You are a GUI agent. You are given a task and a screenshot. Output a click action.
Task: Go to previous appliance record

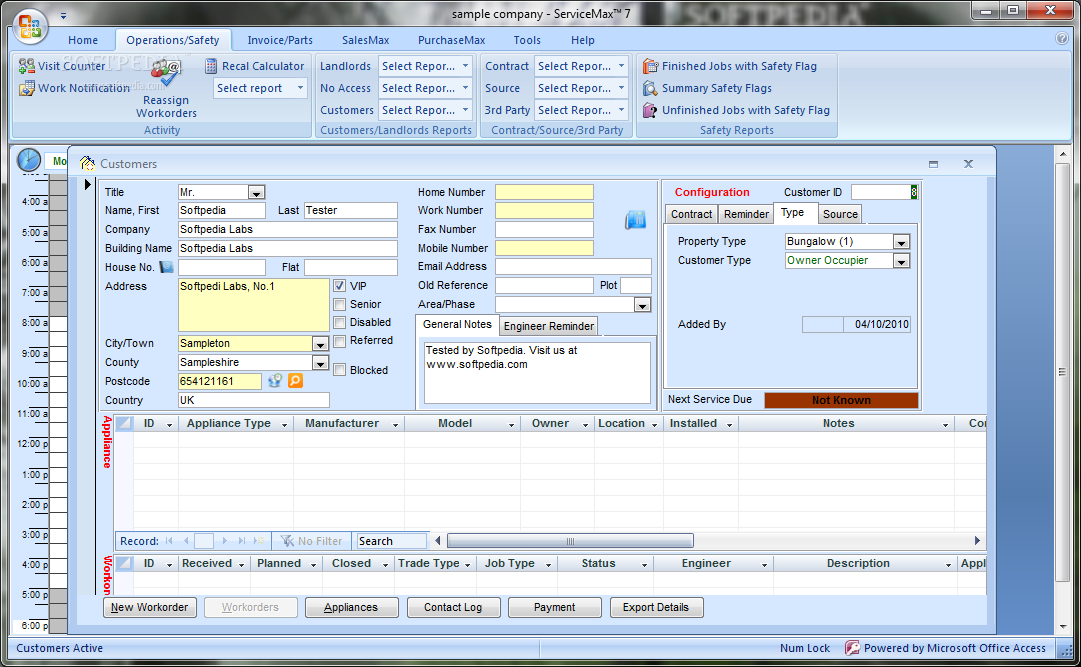click(x=185, y=541)
